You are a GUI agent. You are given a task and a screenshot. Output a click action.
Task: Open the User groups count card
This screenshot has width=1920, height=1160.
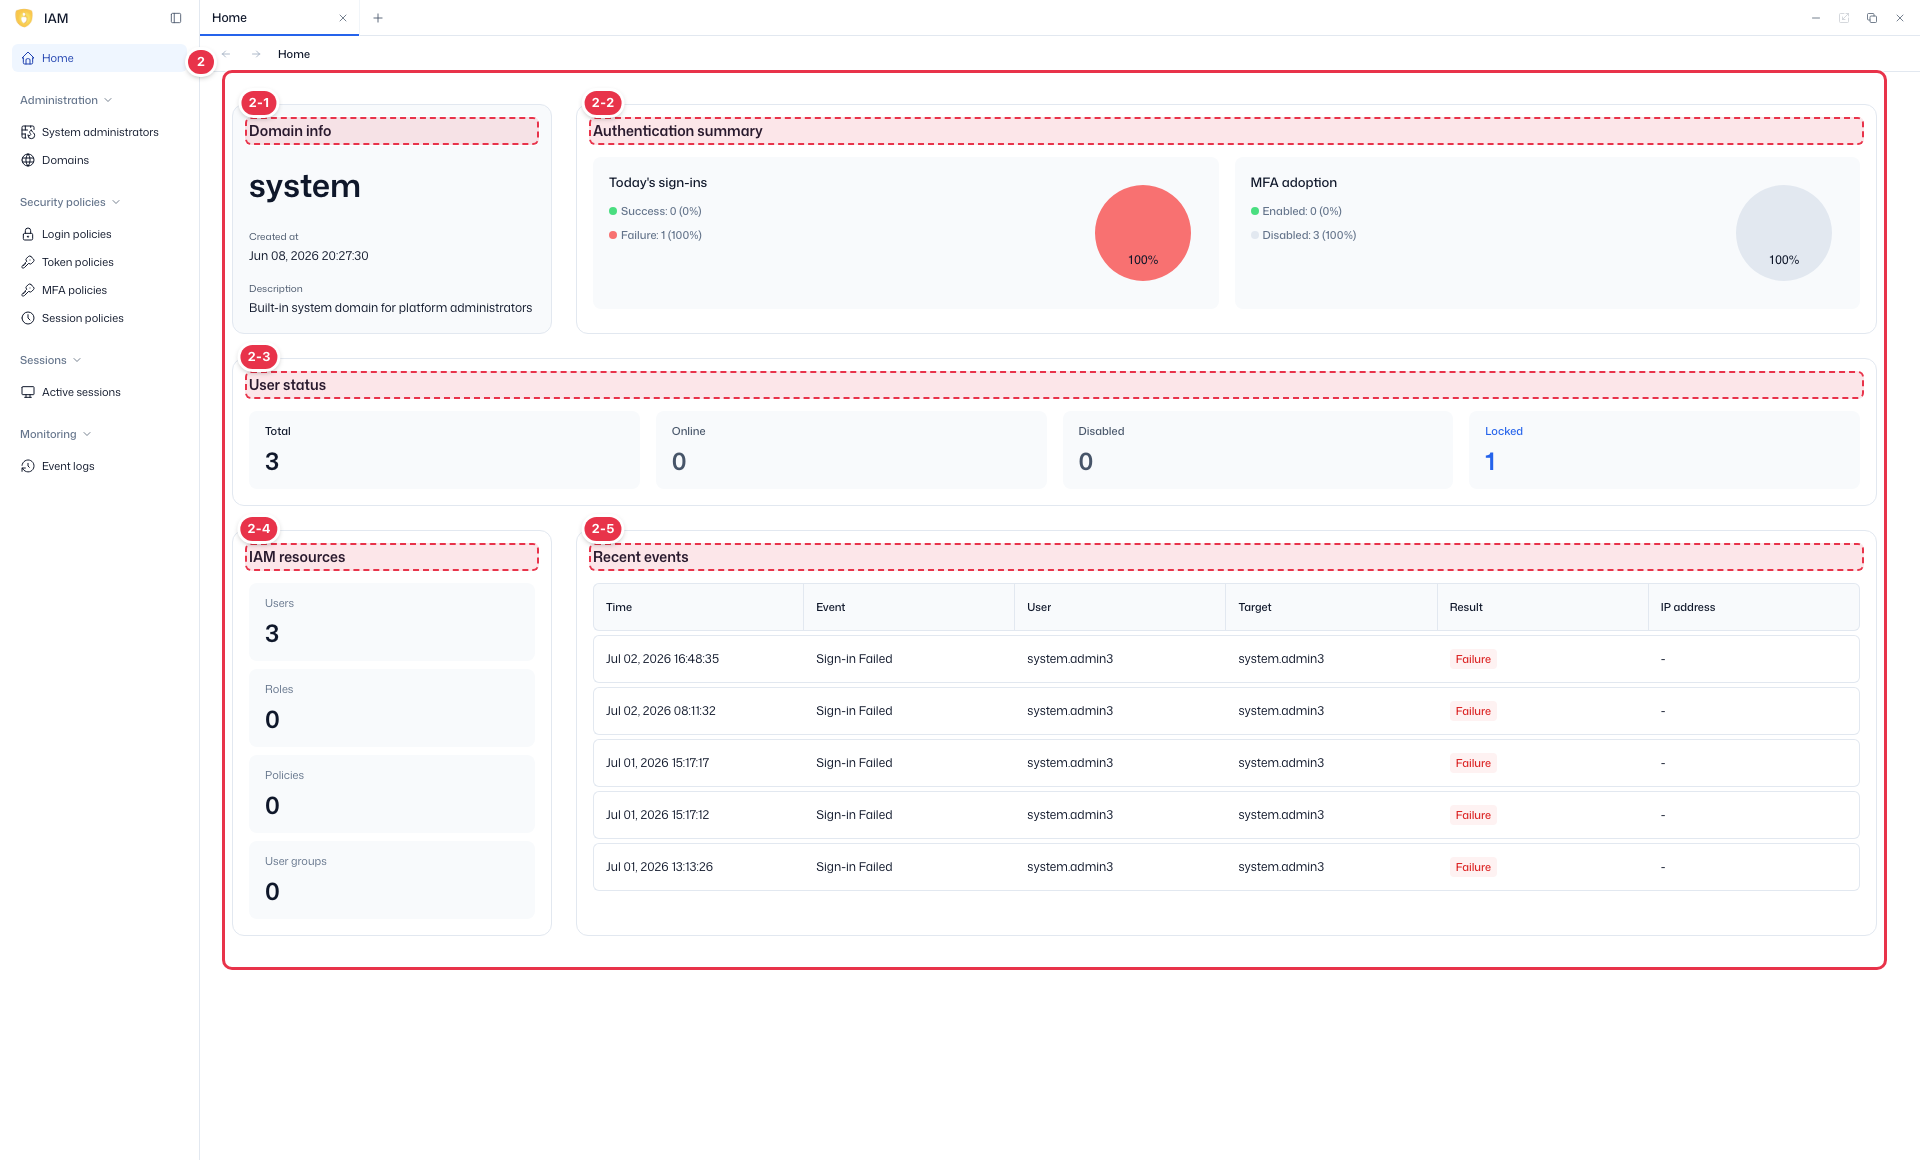(x=392, y=880)
